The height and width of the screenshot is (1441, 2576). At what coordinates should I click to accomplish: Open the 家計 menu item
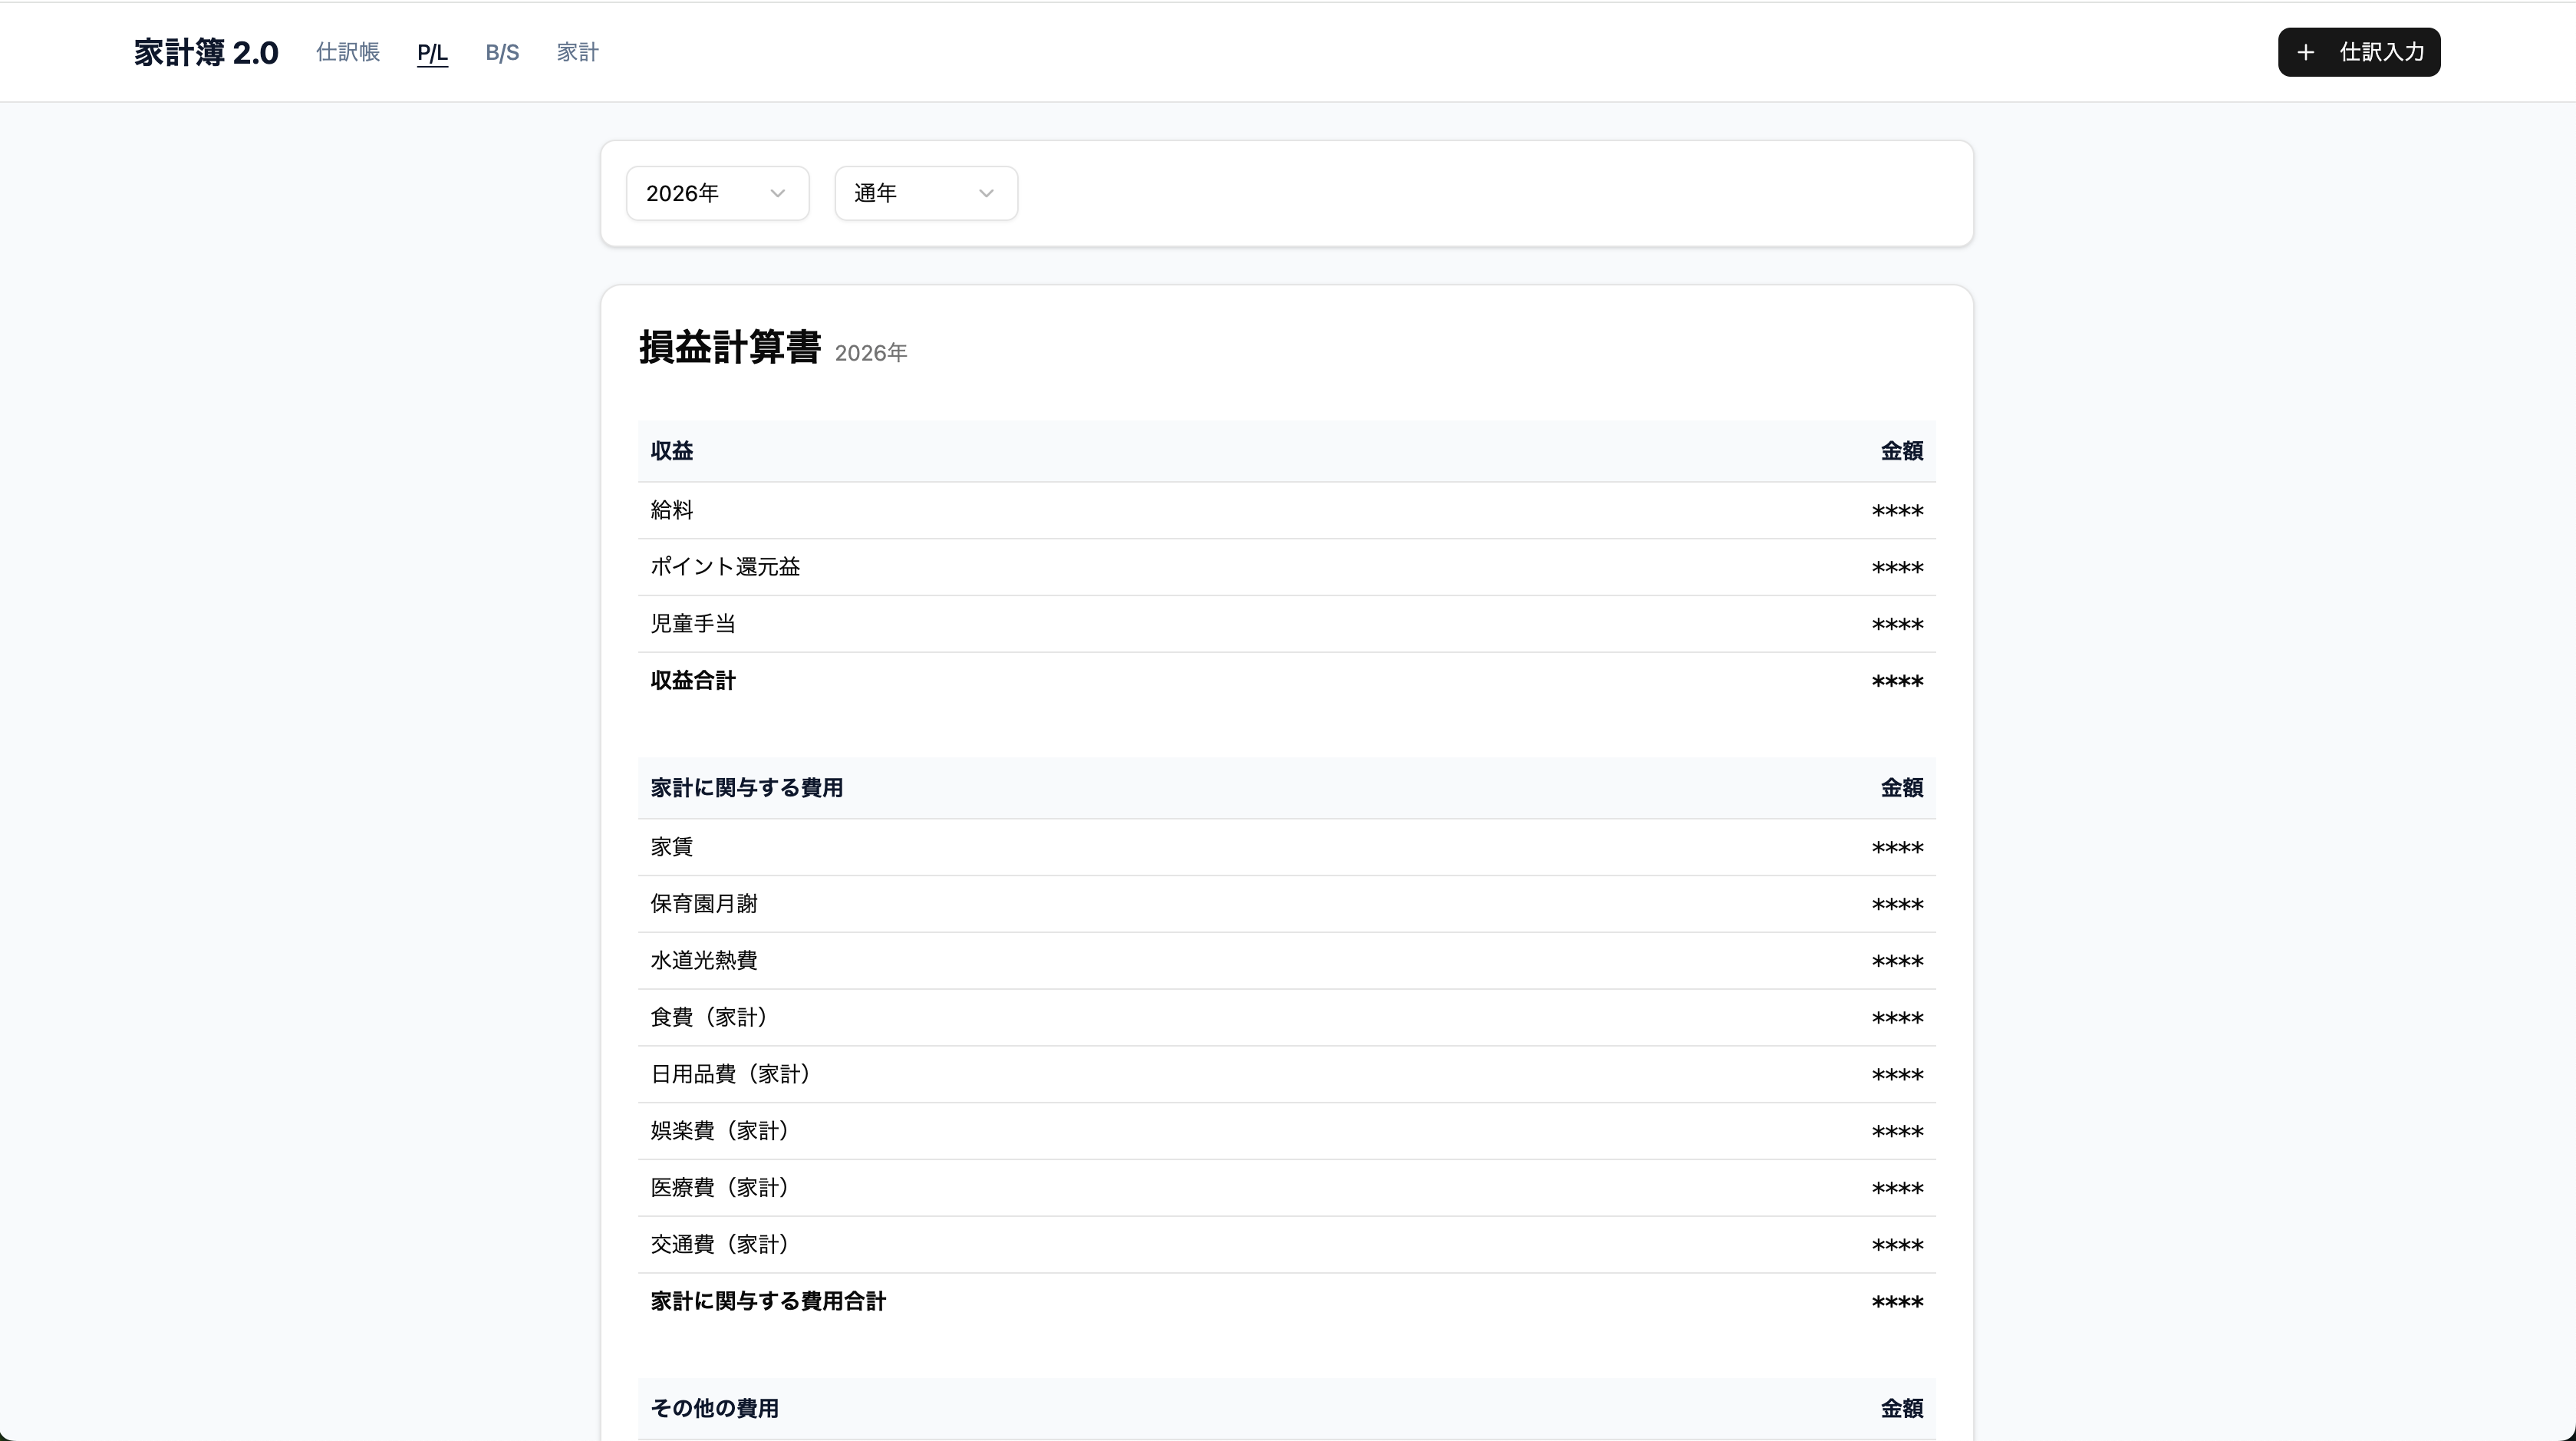pyautogui.click(x=576, y=52)
